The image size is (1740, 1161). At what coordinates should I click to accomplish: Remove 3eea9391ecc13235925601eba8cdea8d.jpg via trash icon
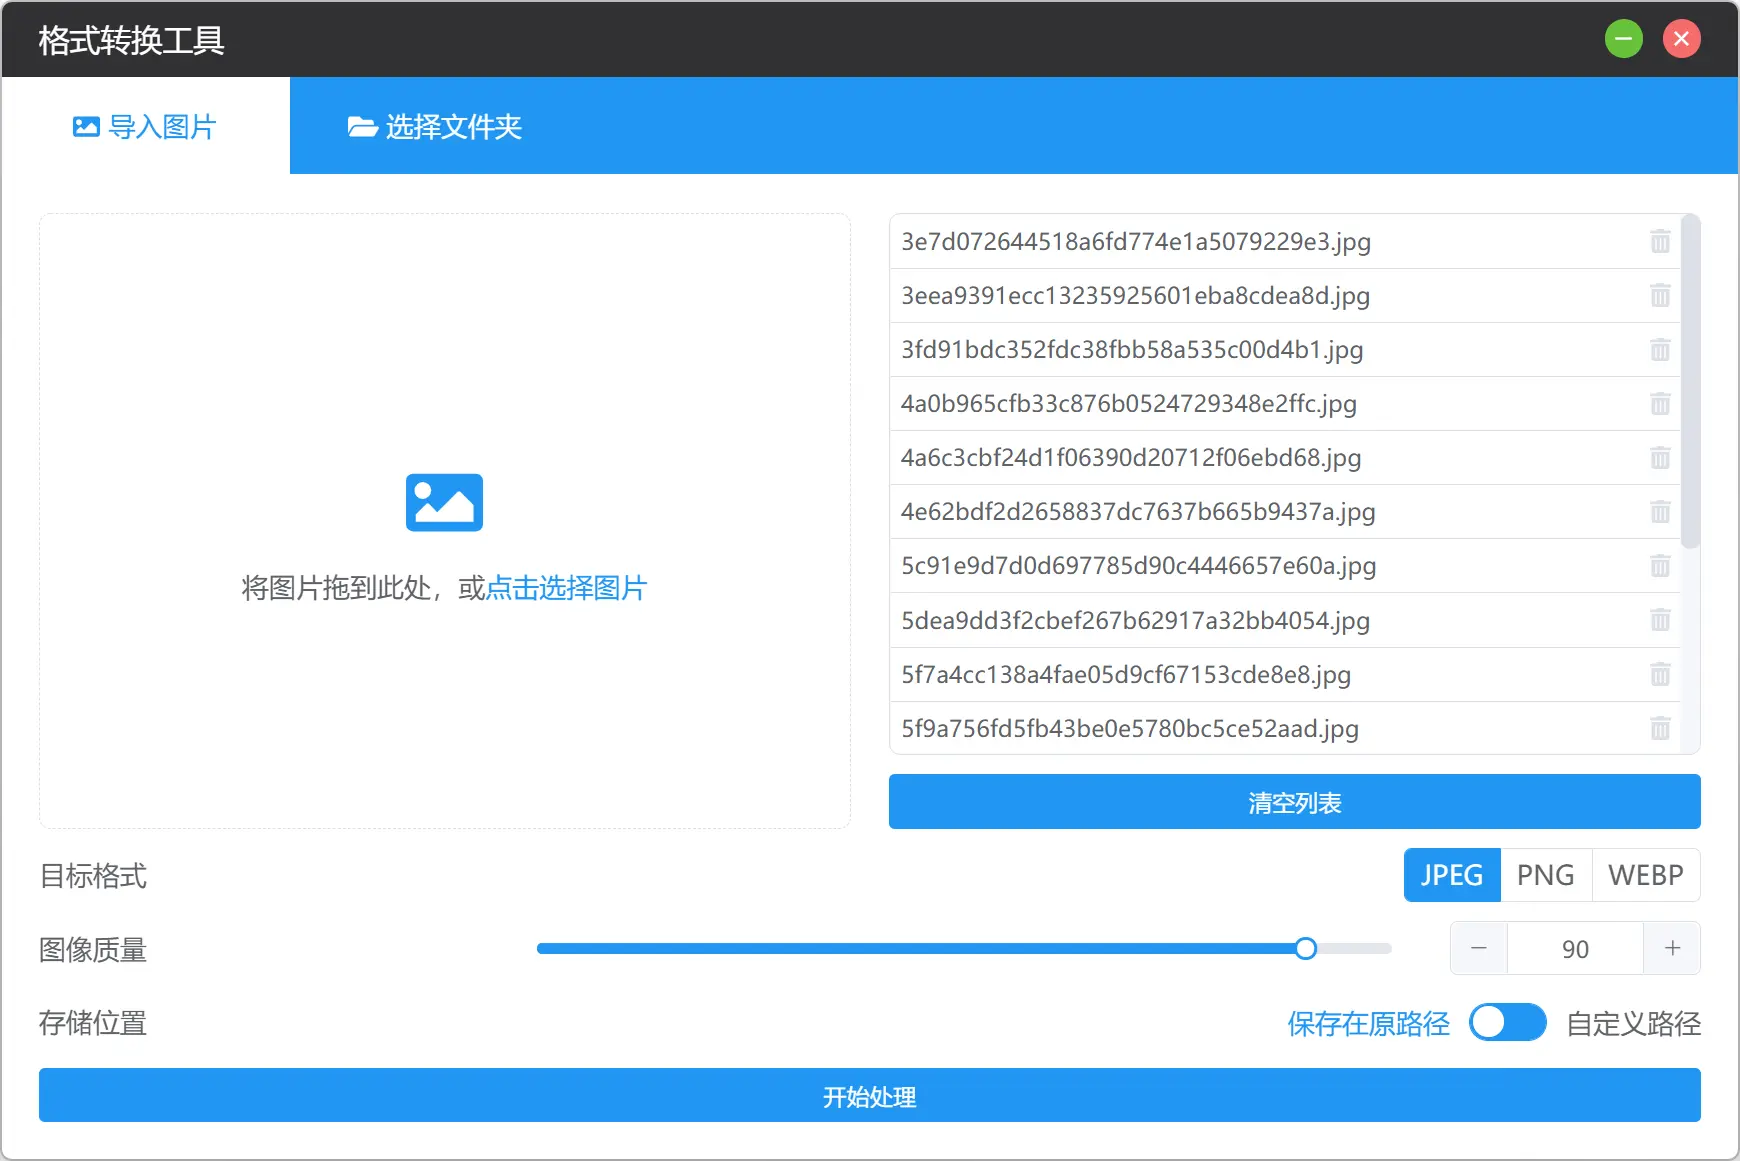click(x=1661, y=296)
